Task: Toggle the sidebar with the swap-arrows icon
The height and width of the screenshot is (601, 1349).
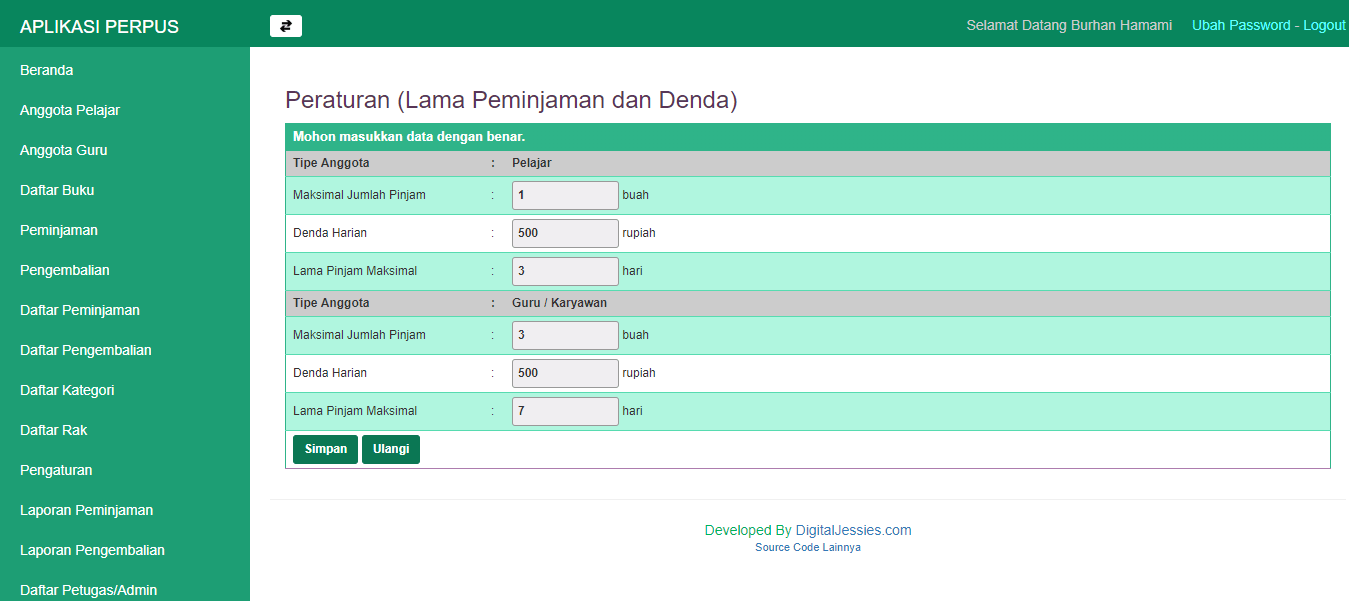Action: (x=285, y=26)
